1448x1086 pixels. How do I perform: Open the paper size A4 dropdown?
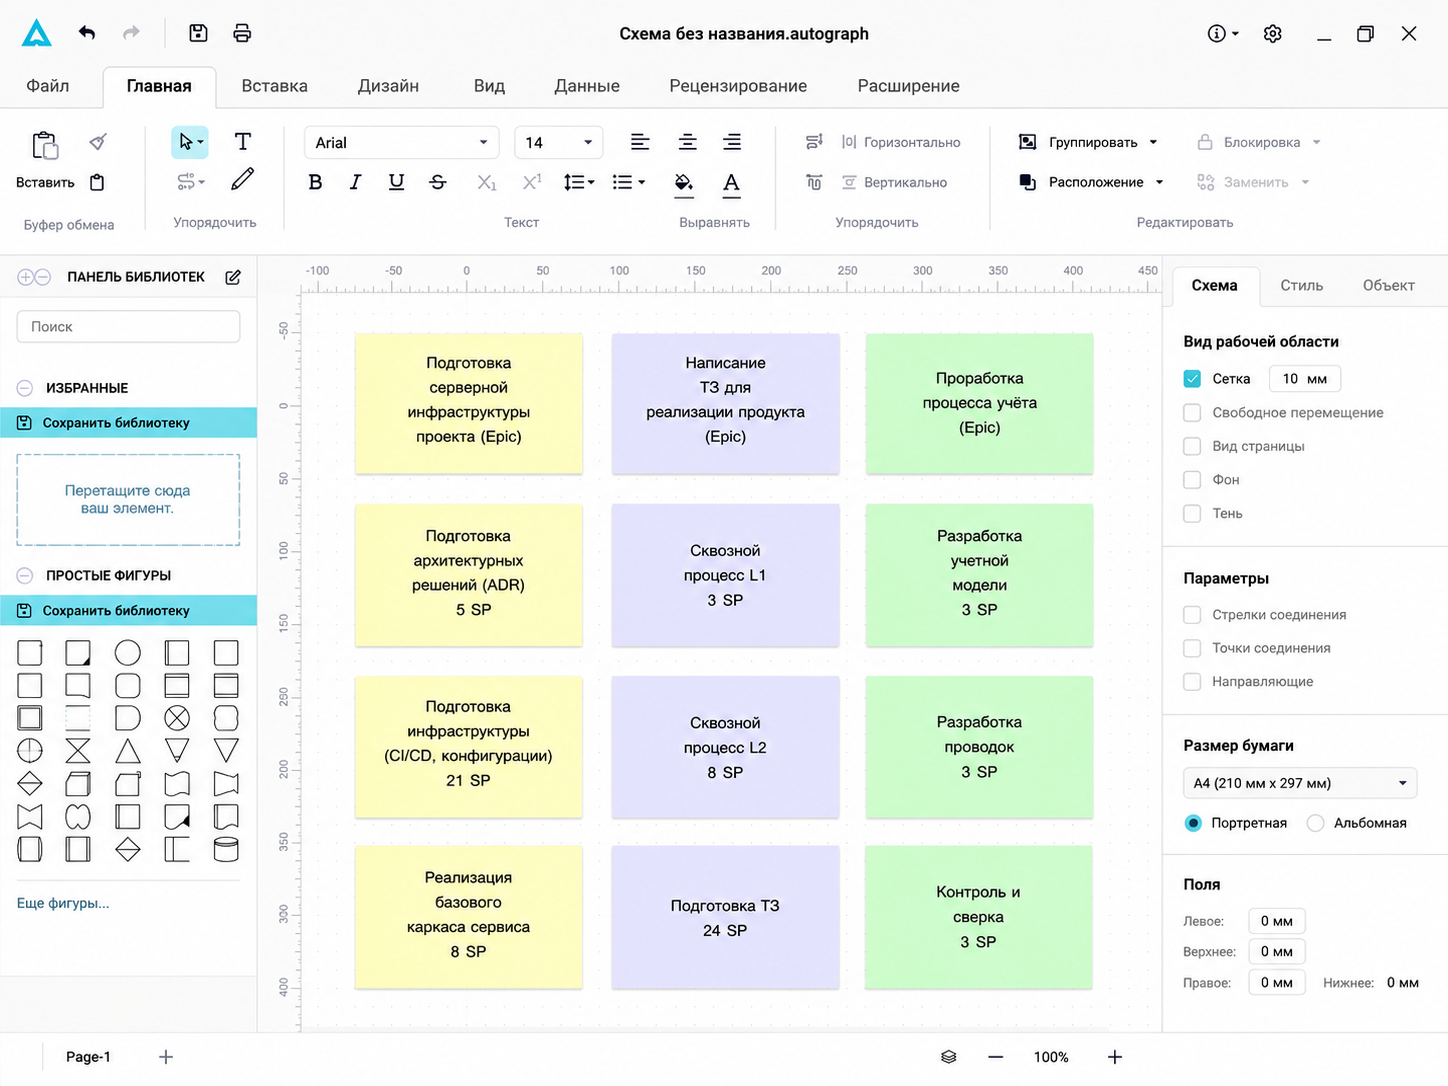[x=1300, y=783]
